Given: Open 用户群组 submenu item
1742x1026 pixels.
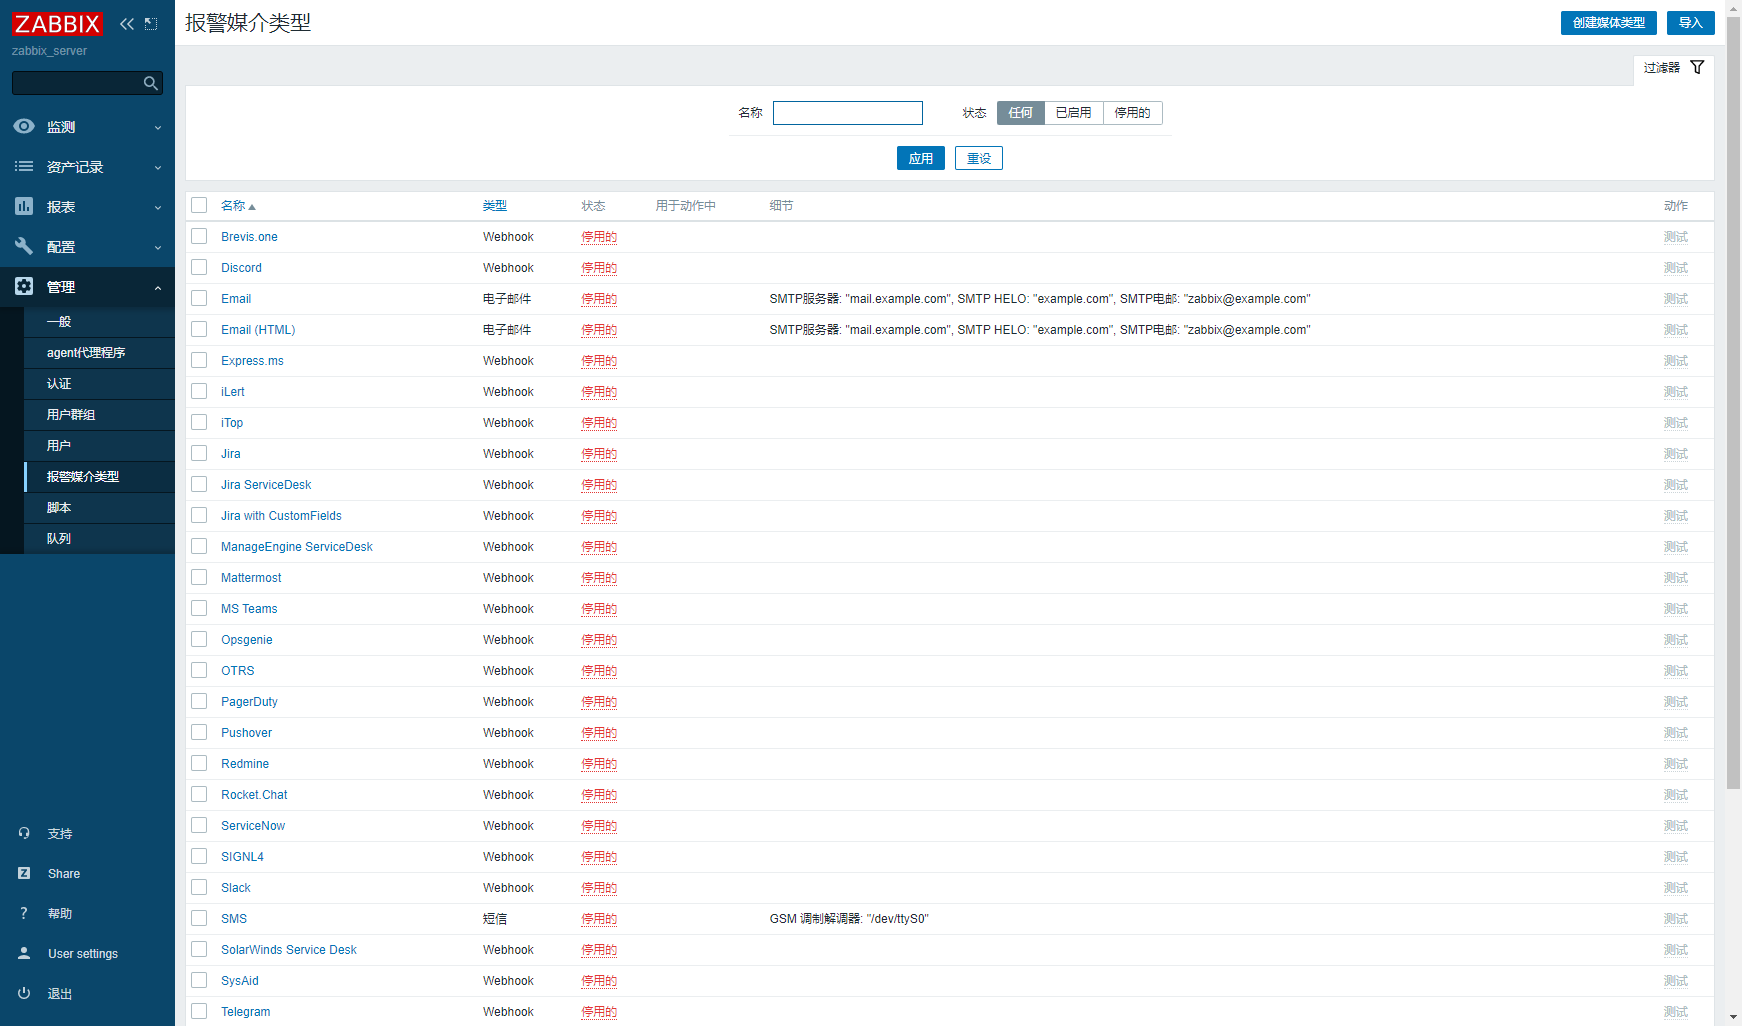Looking at the screenshot, I should tap(71, 415).
